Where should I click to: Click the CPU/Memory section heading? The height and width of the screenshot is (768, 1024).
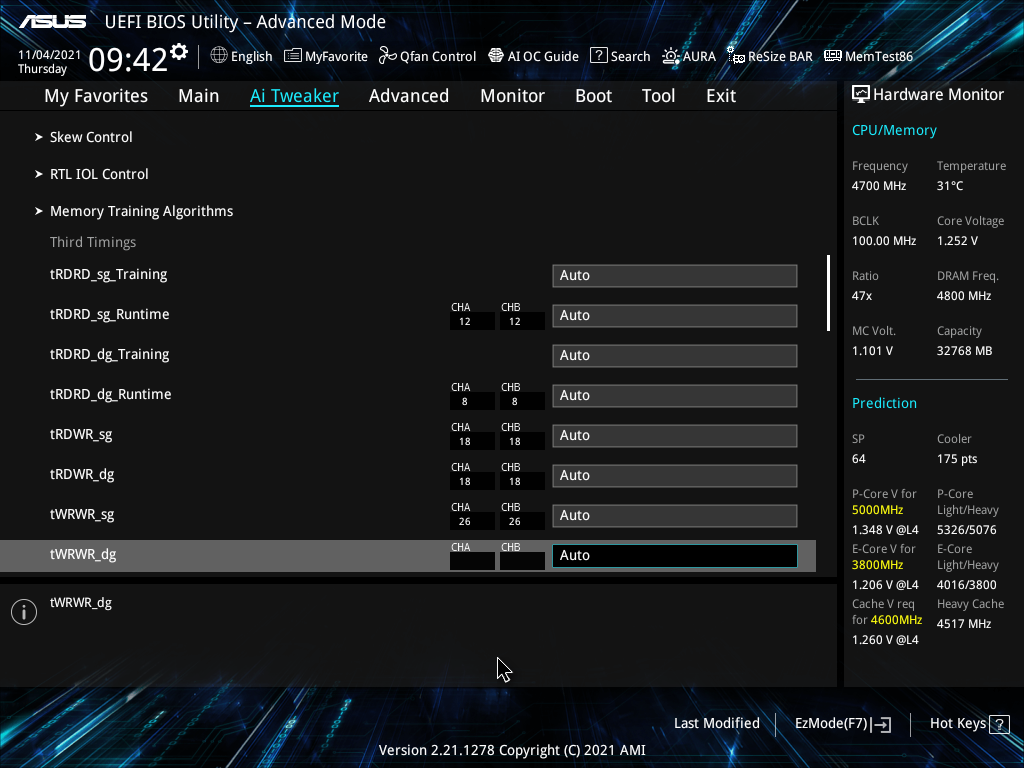coord(894,130)
